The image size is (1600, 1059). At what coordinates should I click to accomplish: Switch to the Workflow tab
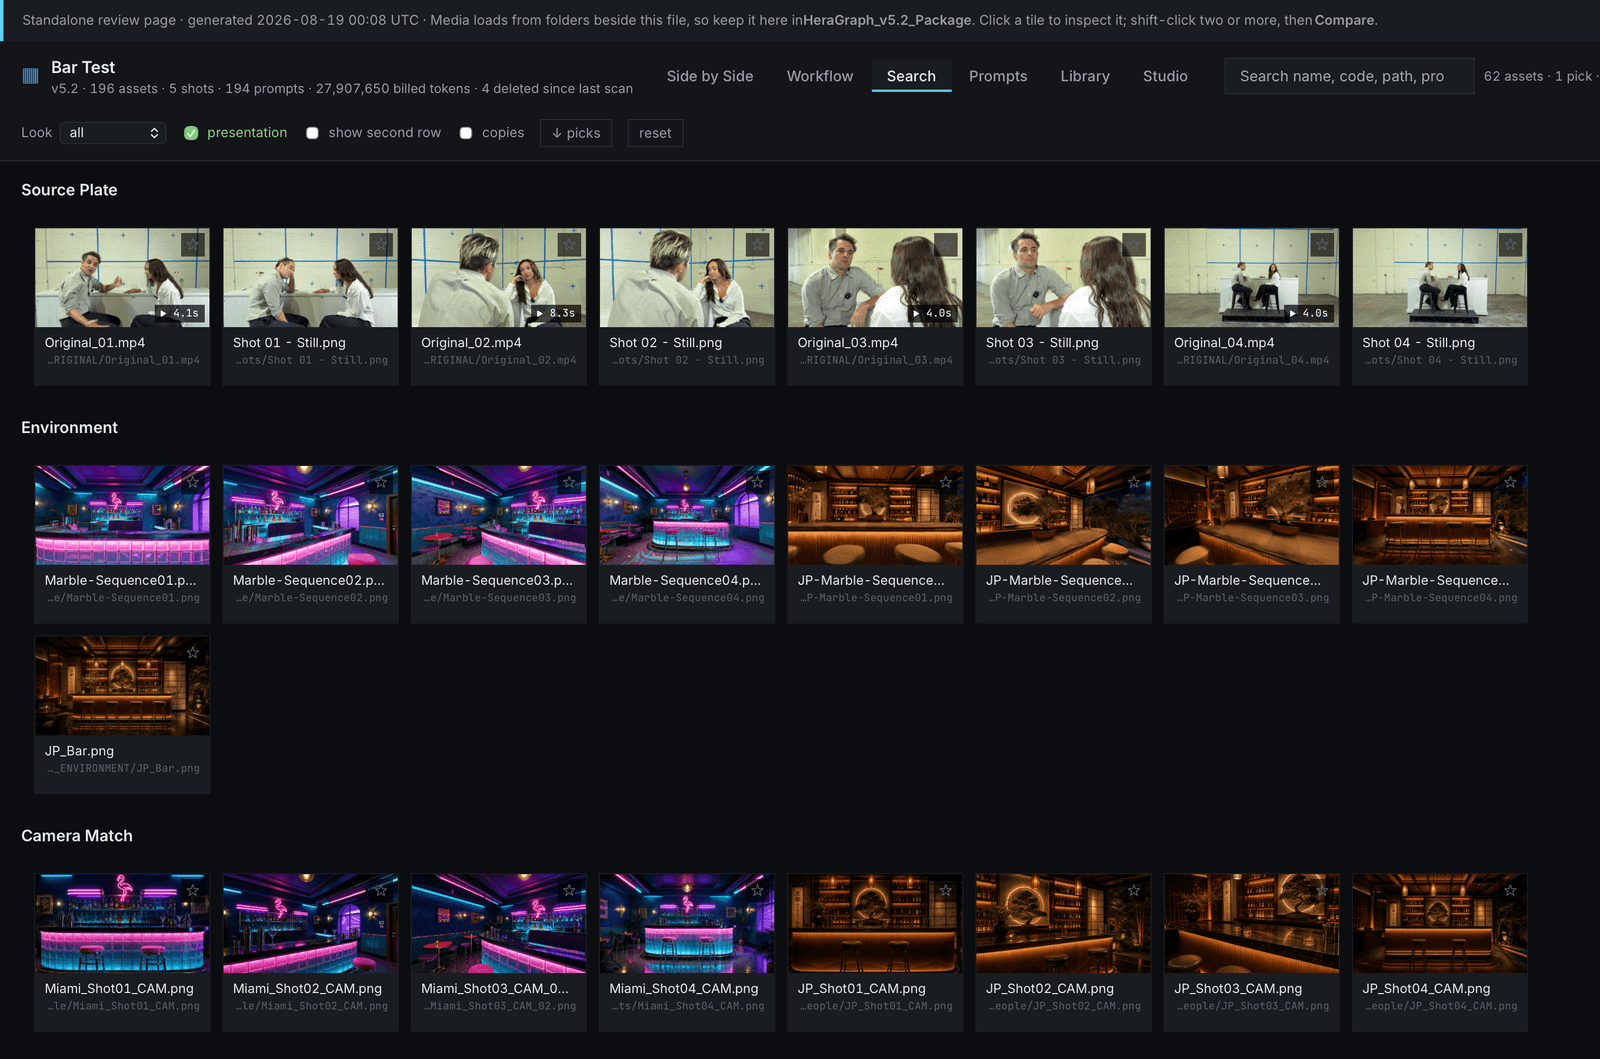pos(820,76)
